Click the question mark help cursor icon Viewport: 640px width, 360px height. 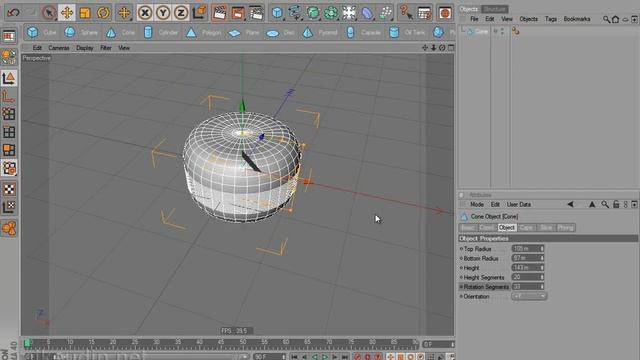coord(405,13)
